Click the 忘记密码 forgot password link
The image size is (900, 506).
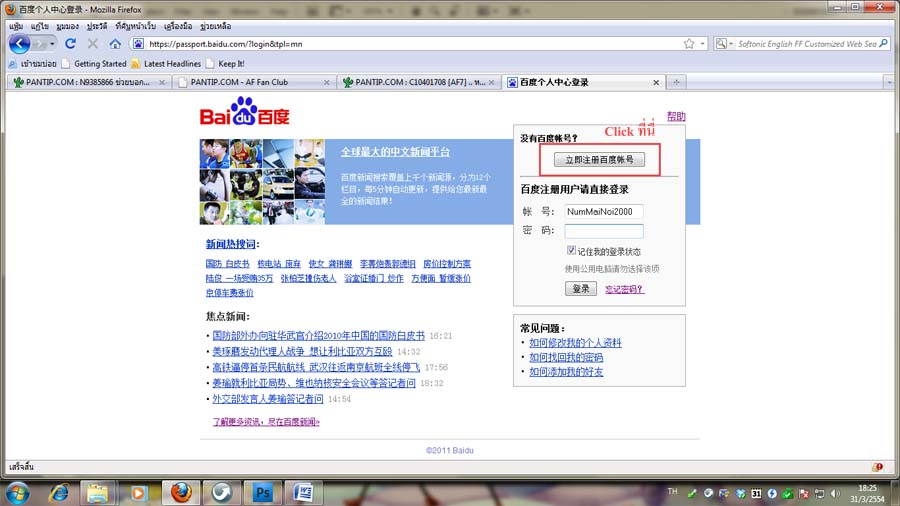coord(624,289)
